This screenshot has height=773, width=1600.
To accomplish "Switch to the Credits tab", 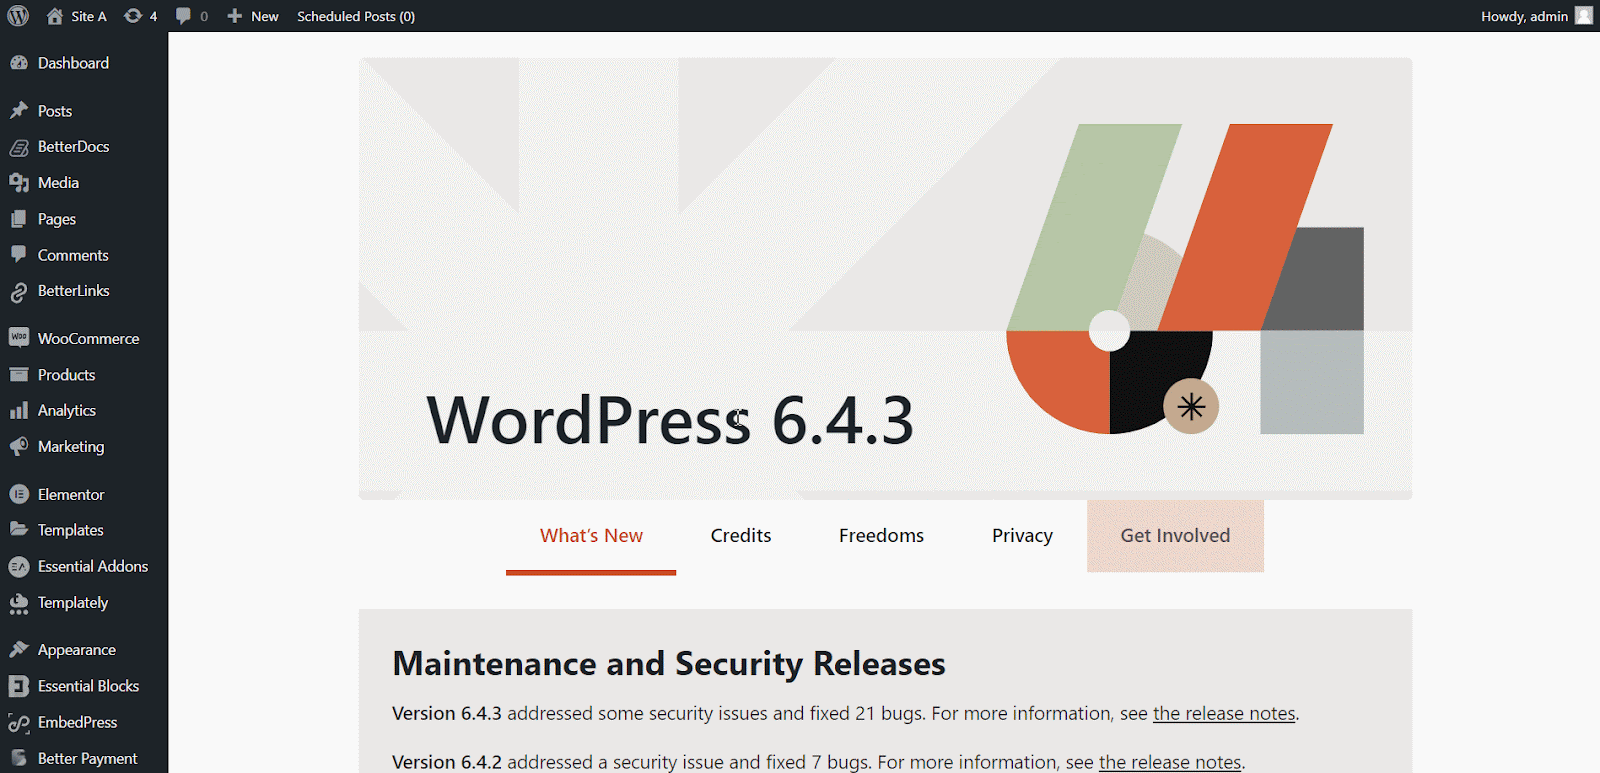I will (741, 536).
